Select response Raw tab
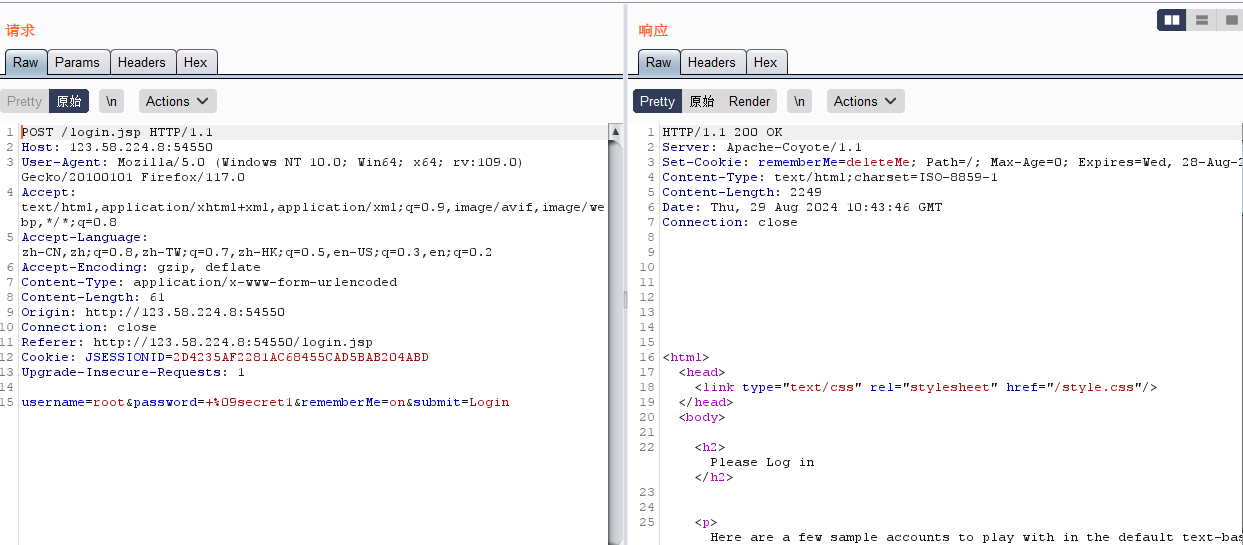 click(658, 62)
